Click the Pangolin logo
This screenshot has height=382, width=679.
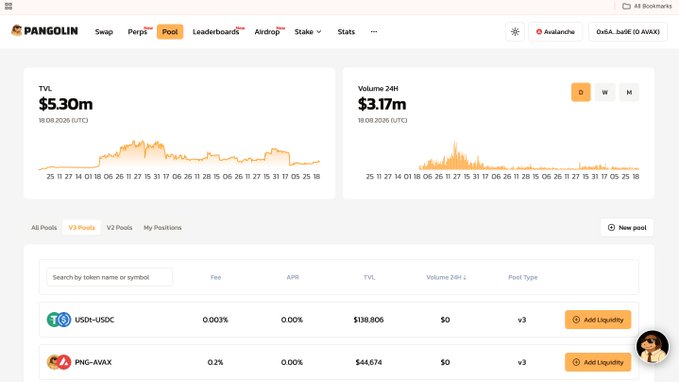click(x=45, y=31)
